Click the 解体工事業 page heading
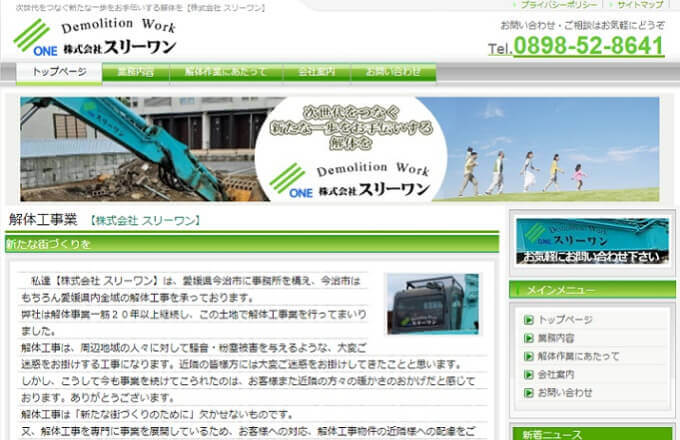 click(42, 220)
